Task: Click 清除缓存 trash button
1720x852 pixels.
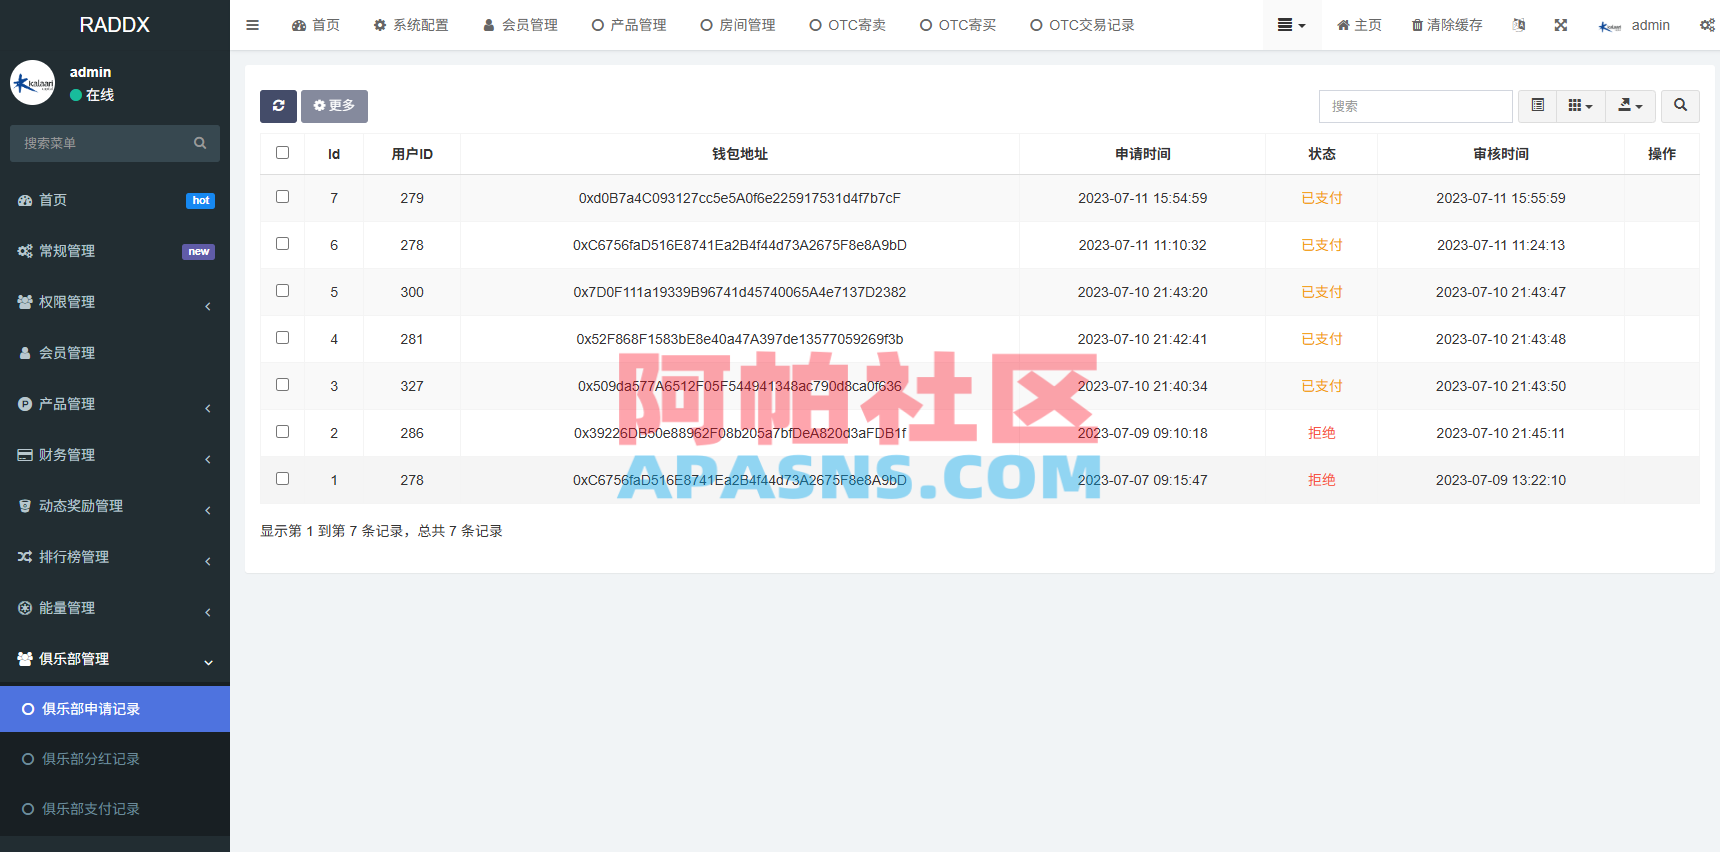Action: click(1447, 25)
